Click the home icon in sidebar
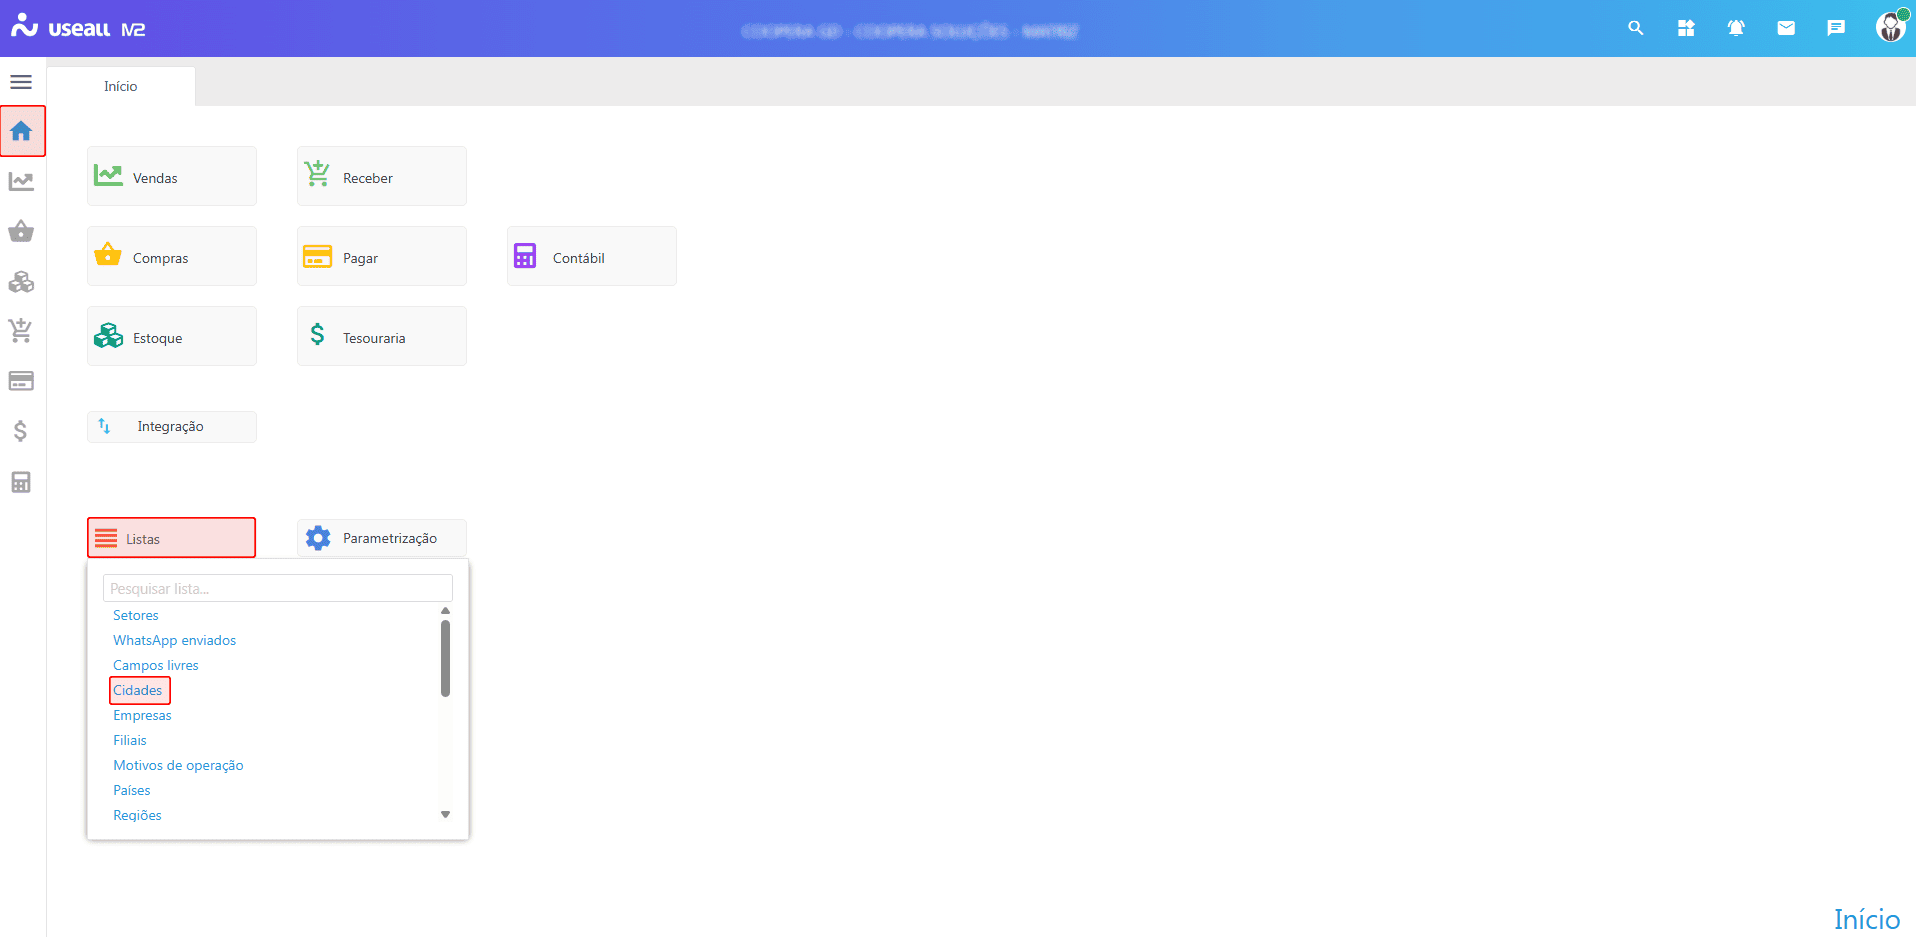 coord(22,131)
